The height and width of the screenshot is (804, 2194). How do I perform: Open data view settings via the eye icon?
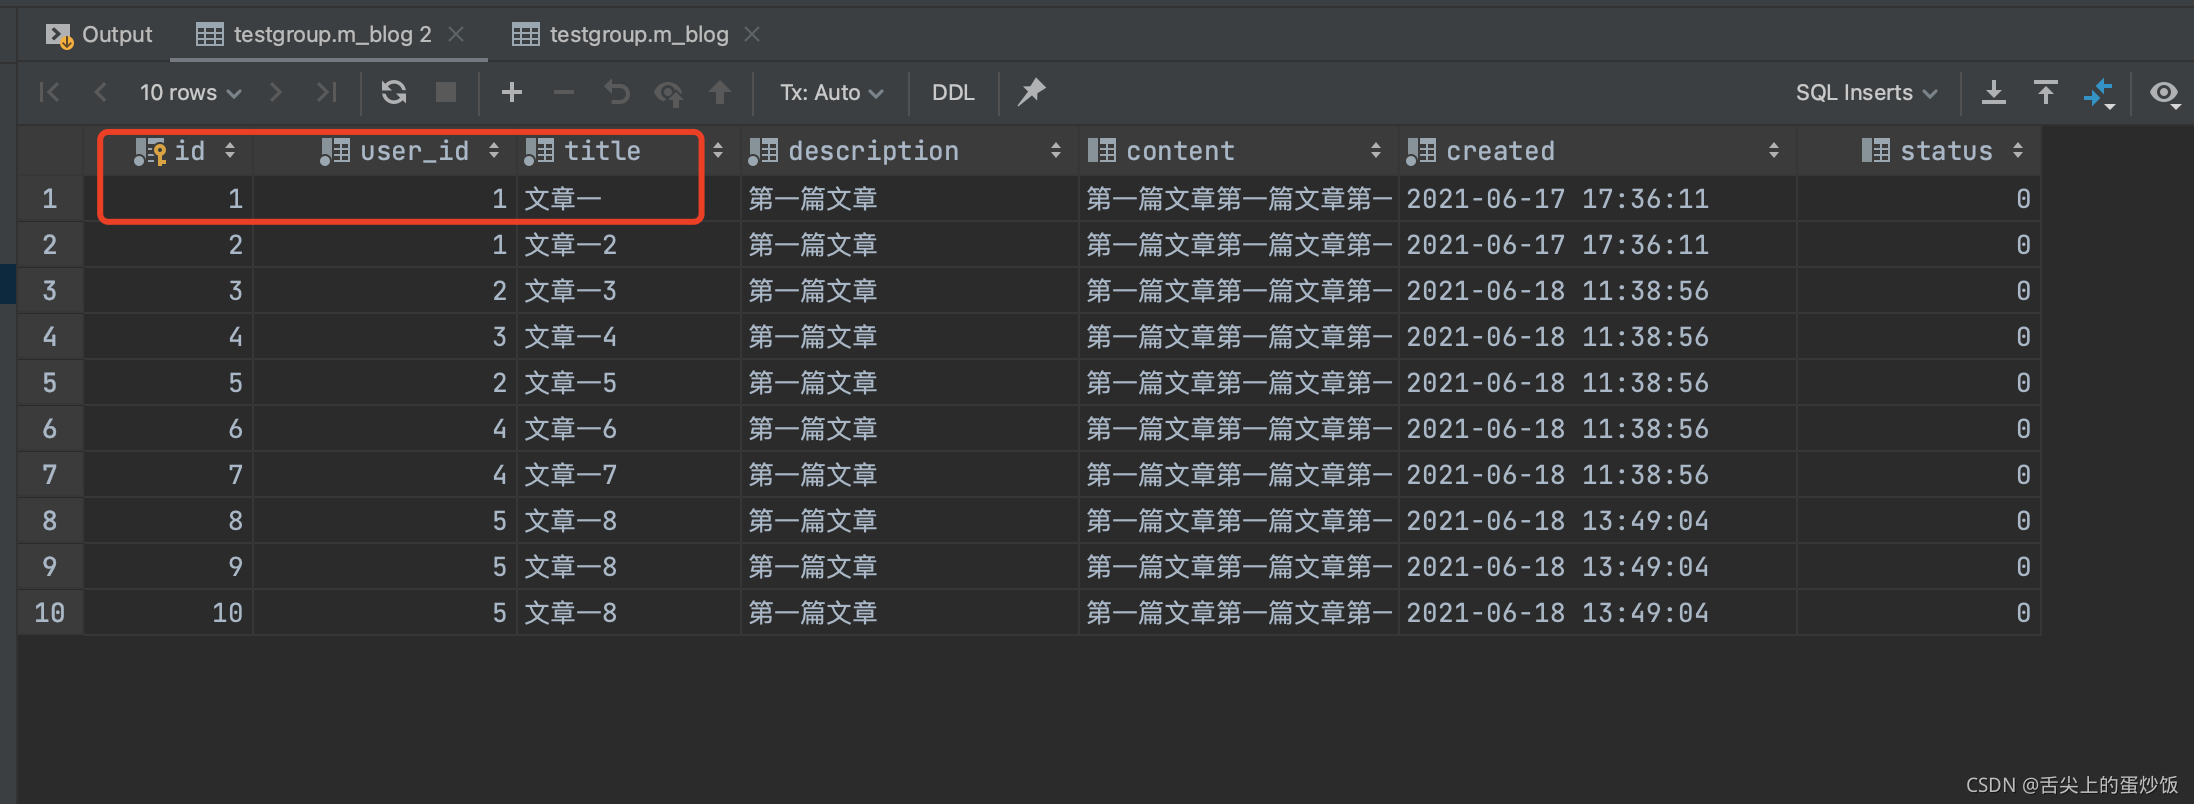click(x=2165, y=94)
